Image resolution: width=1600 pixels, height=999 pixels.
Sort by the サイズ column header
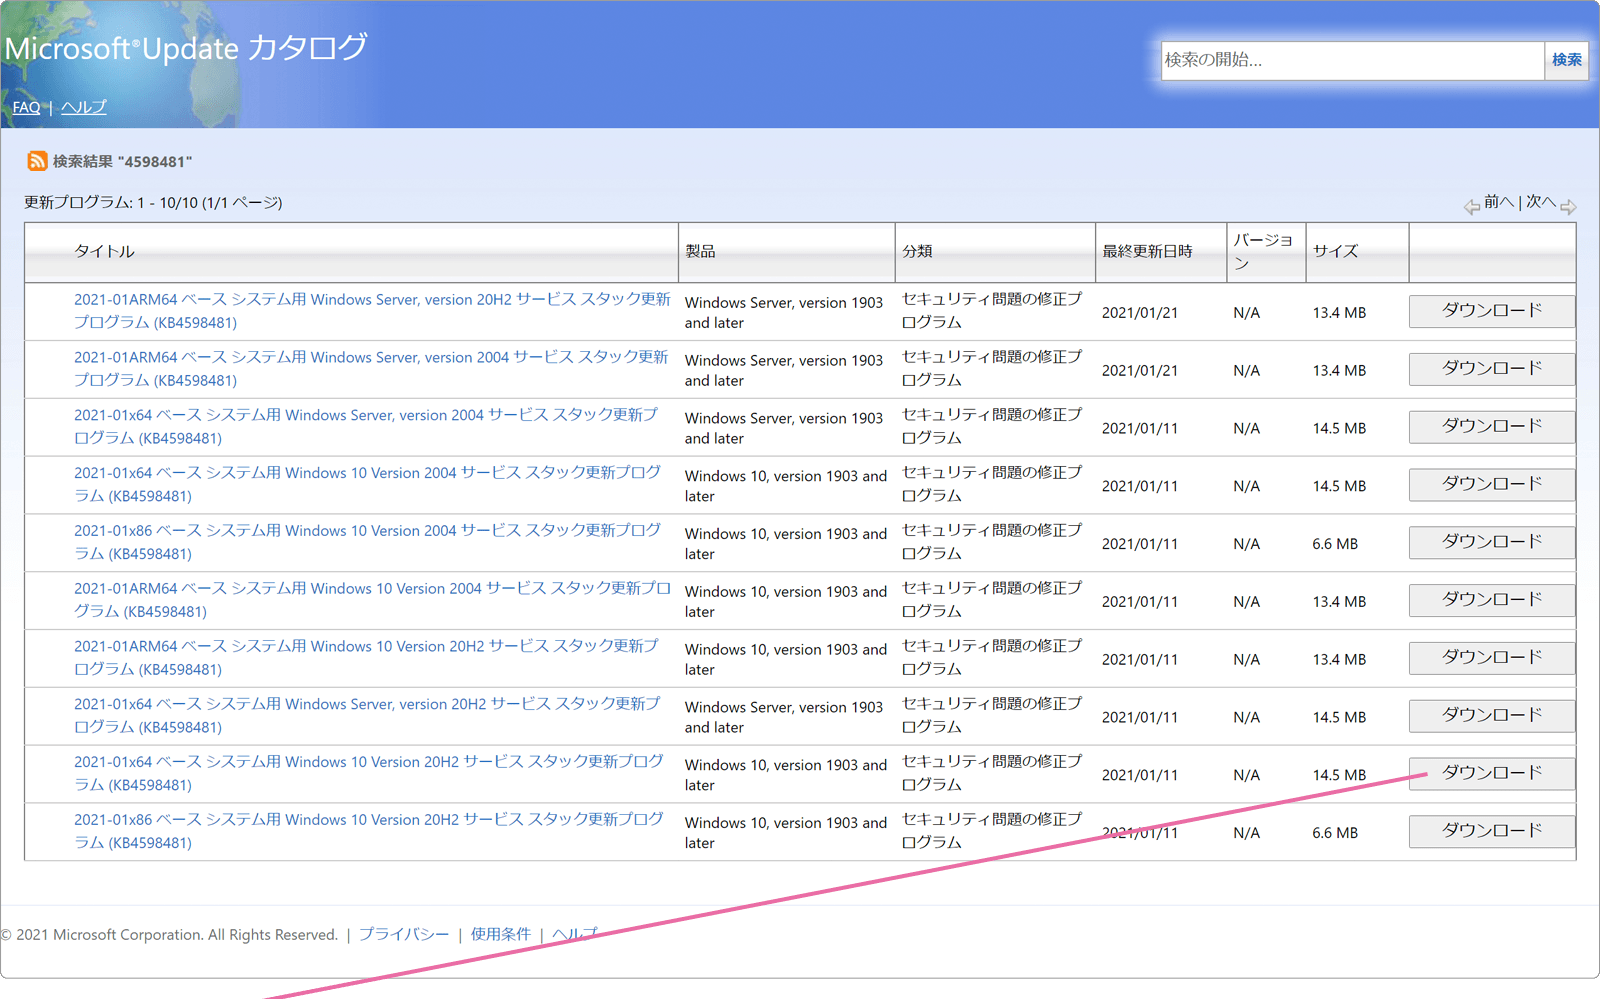click(1335, 251)
